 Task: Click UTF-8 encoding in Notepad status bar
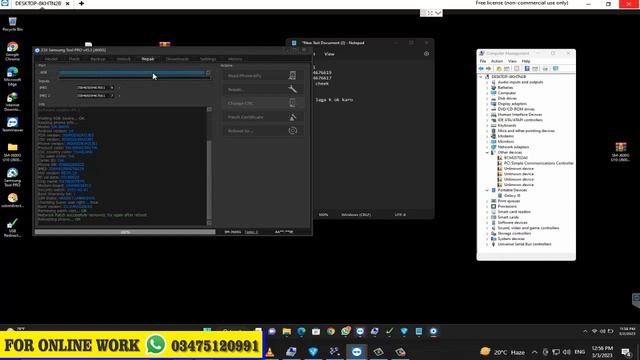pos(400,215)
